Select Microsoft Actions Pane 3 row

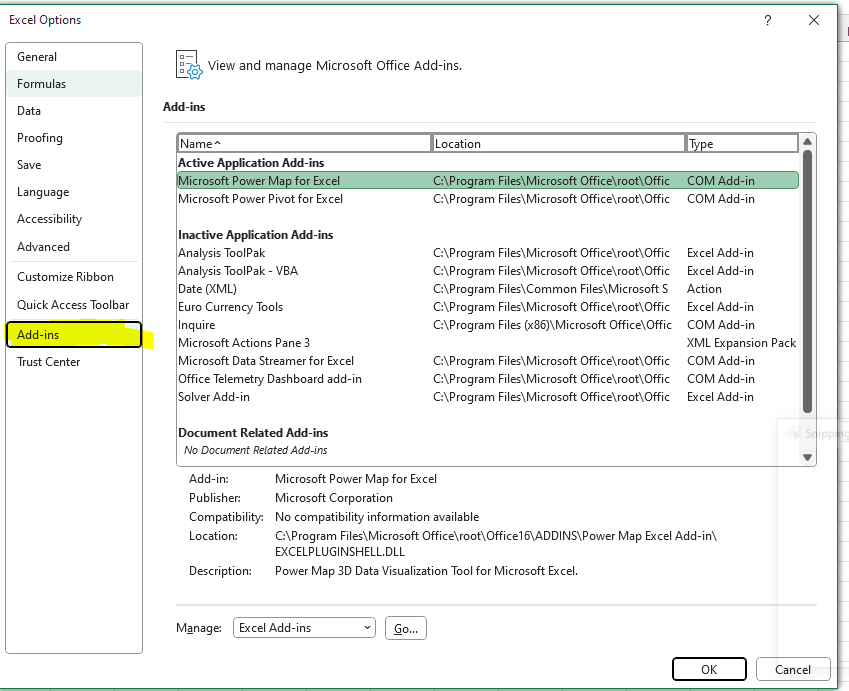(x=488, y=343)
